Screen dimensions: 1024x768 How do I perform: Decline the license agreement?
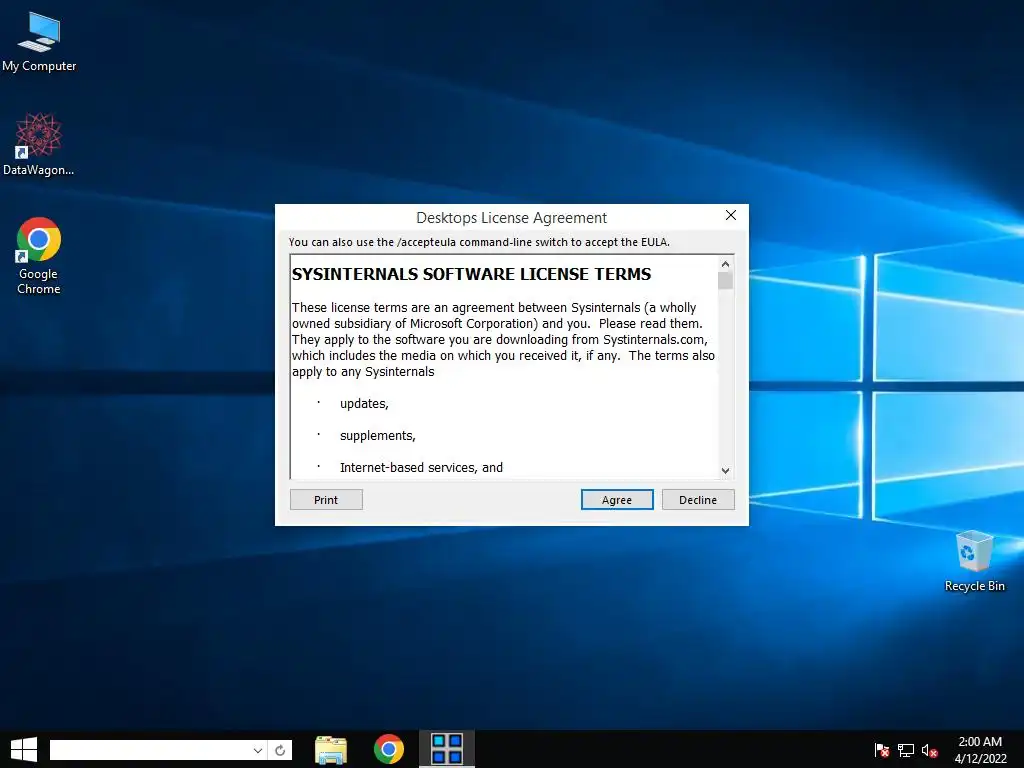697,500
